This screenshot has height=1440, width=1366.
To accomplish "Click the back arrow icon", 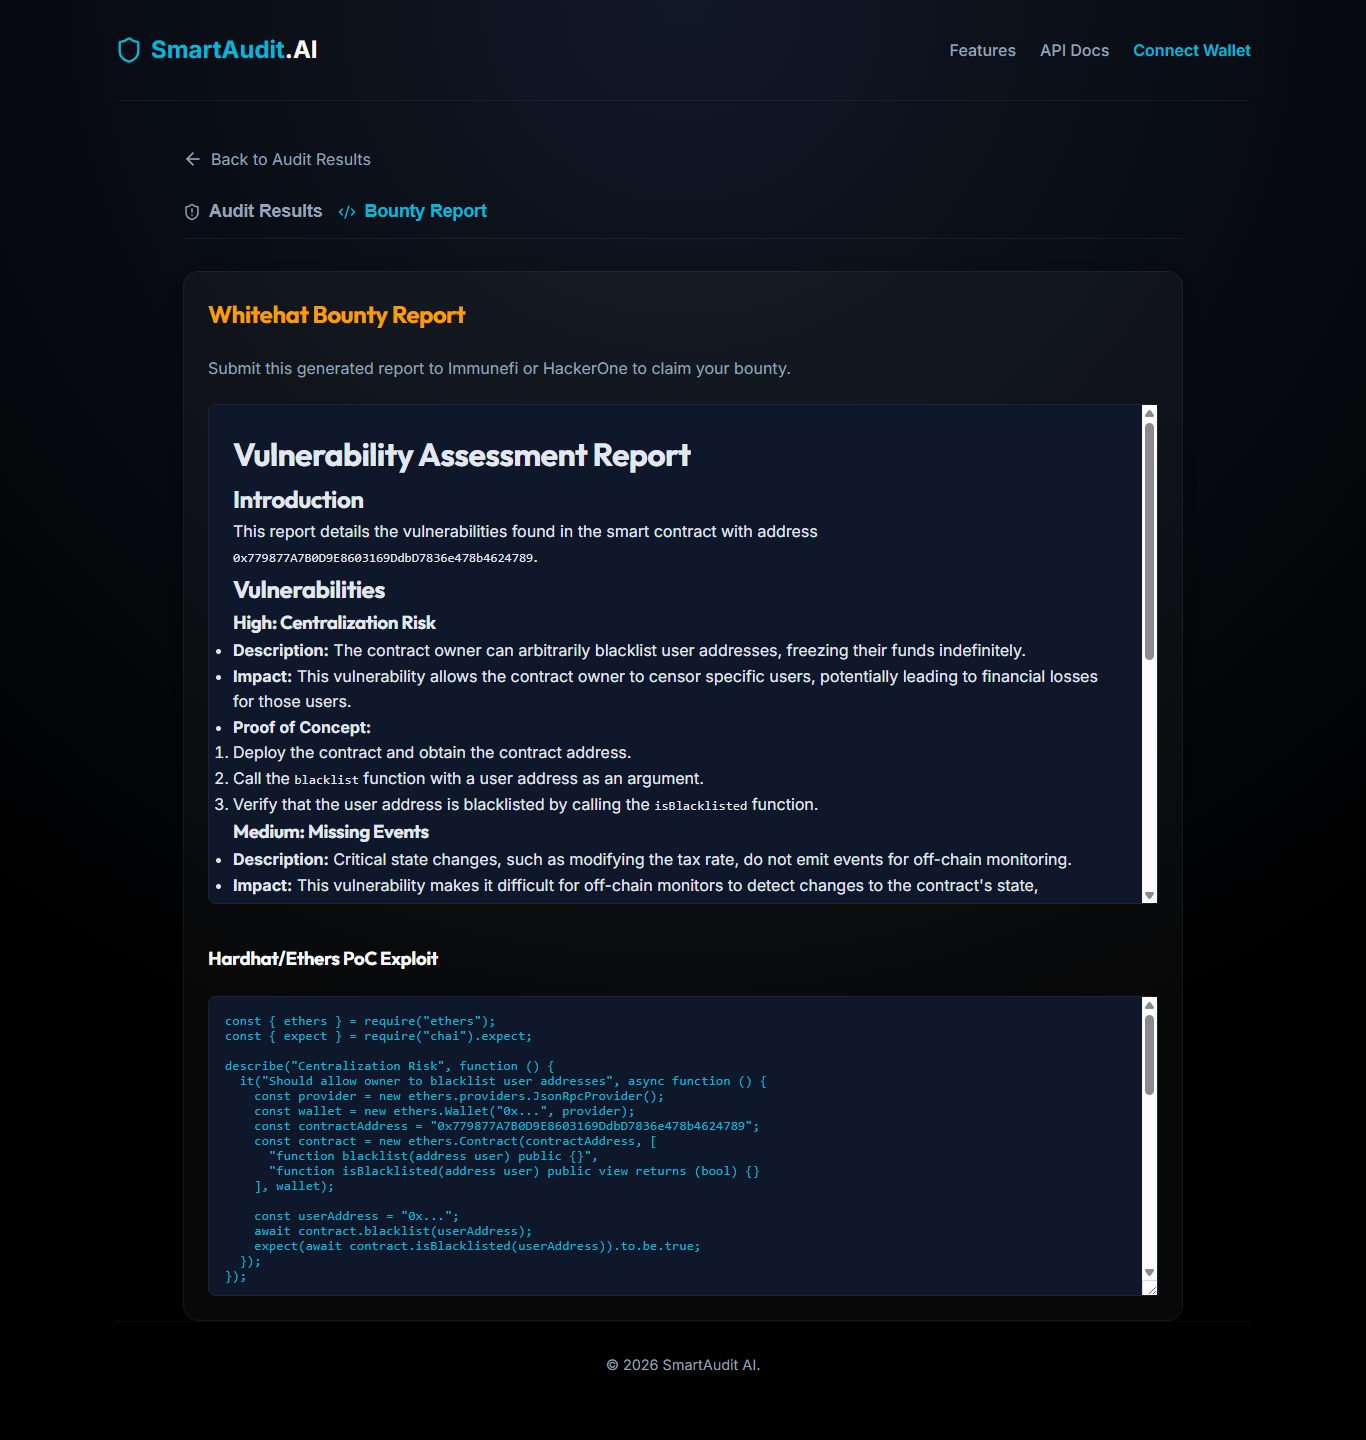I will click(193, 159).
